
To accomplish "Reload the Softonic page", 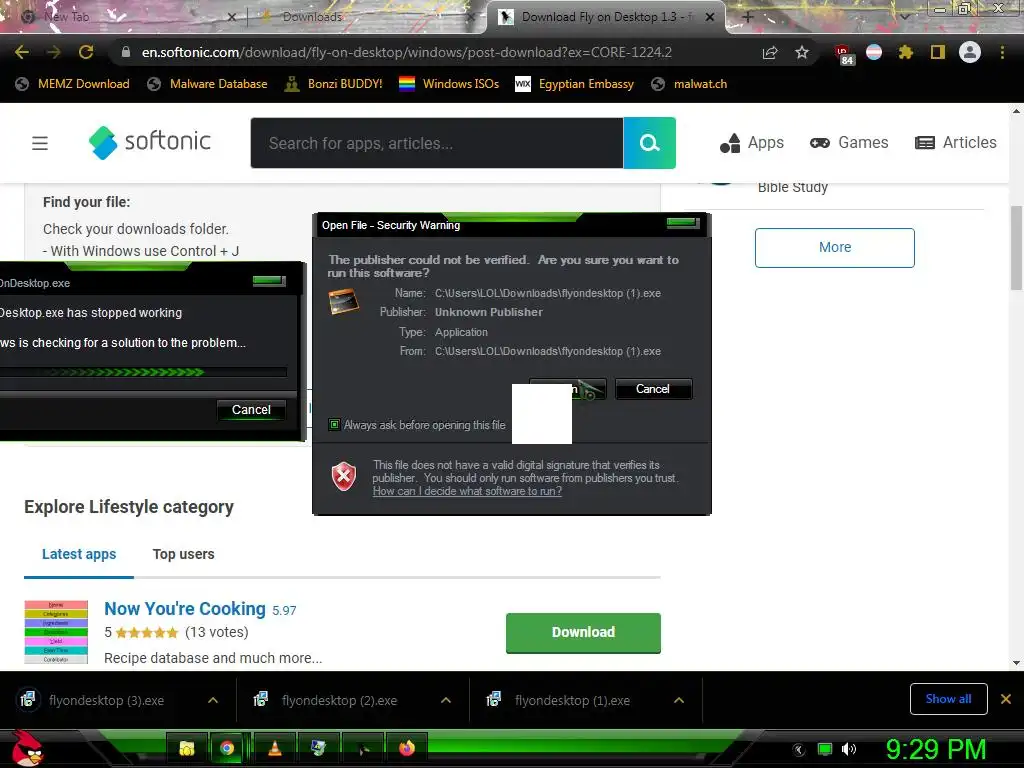I will (86, 52).
